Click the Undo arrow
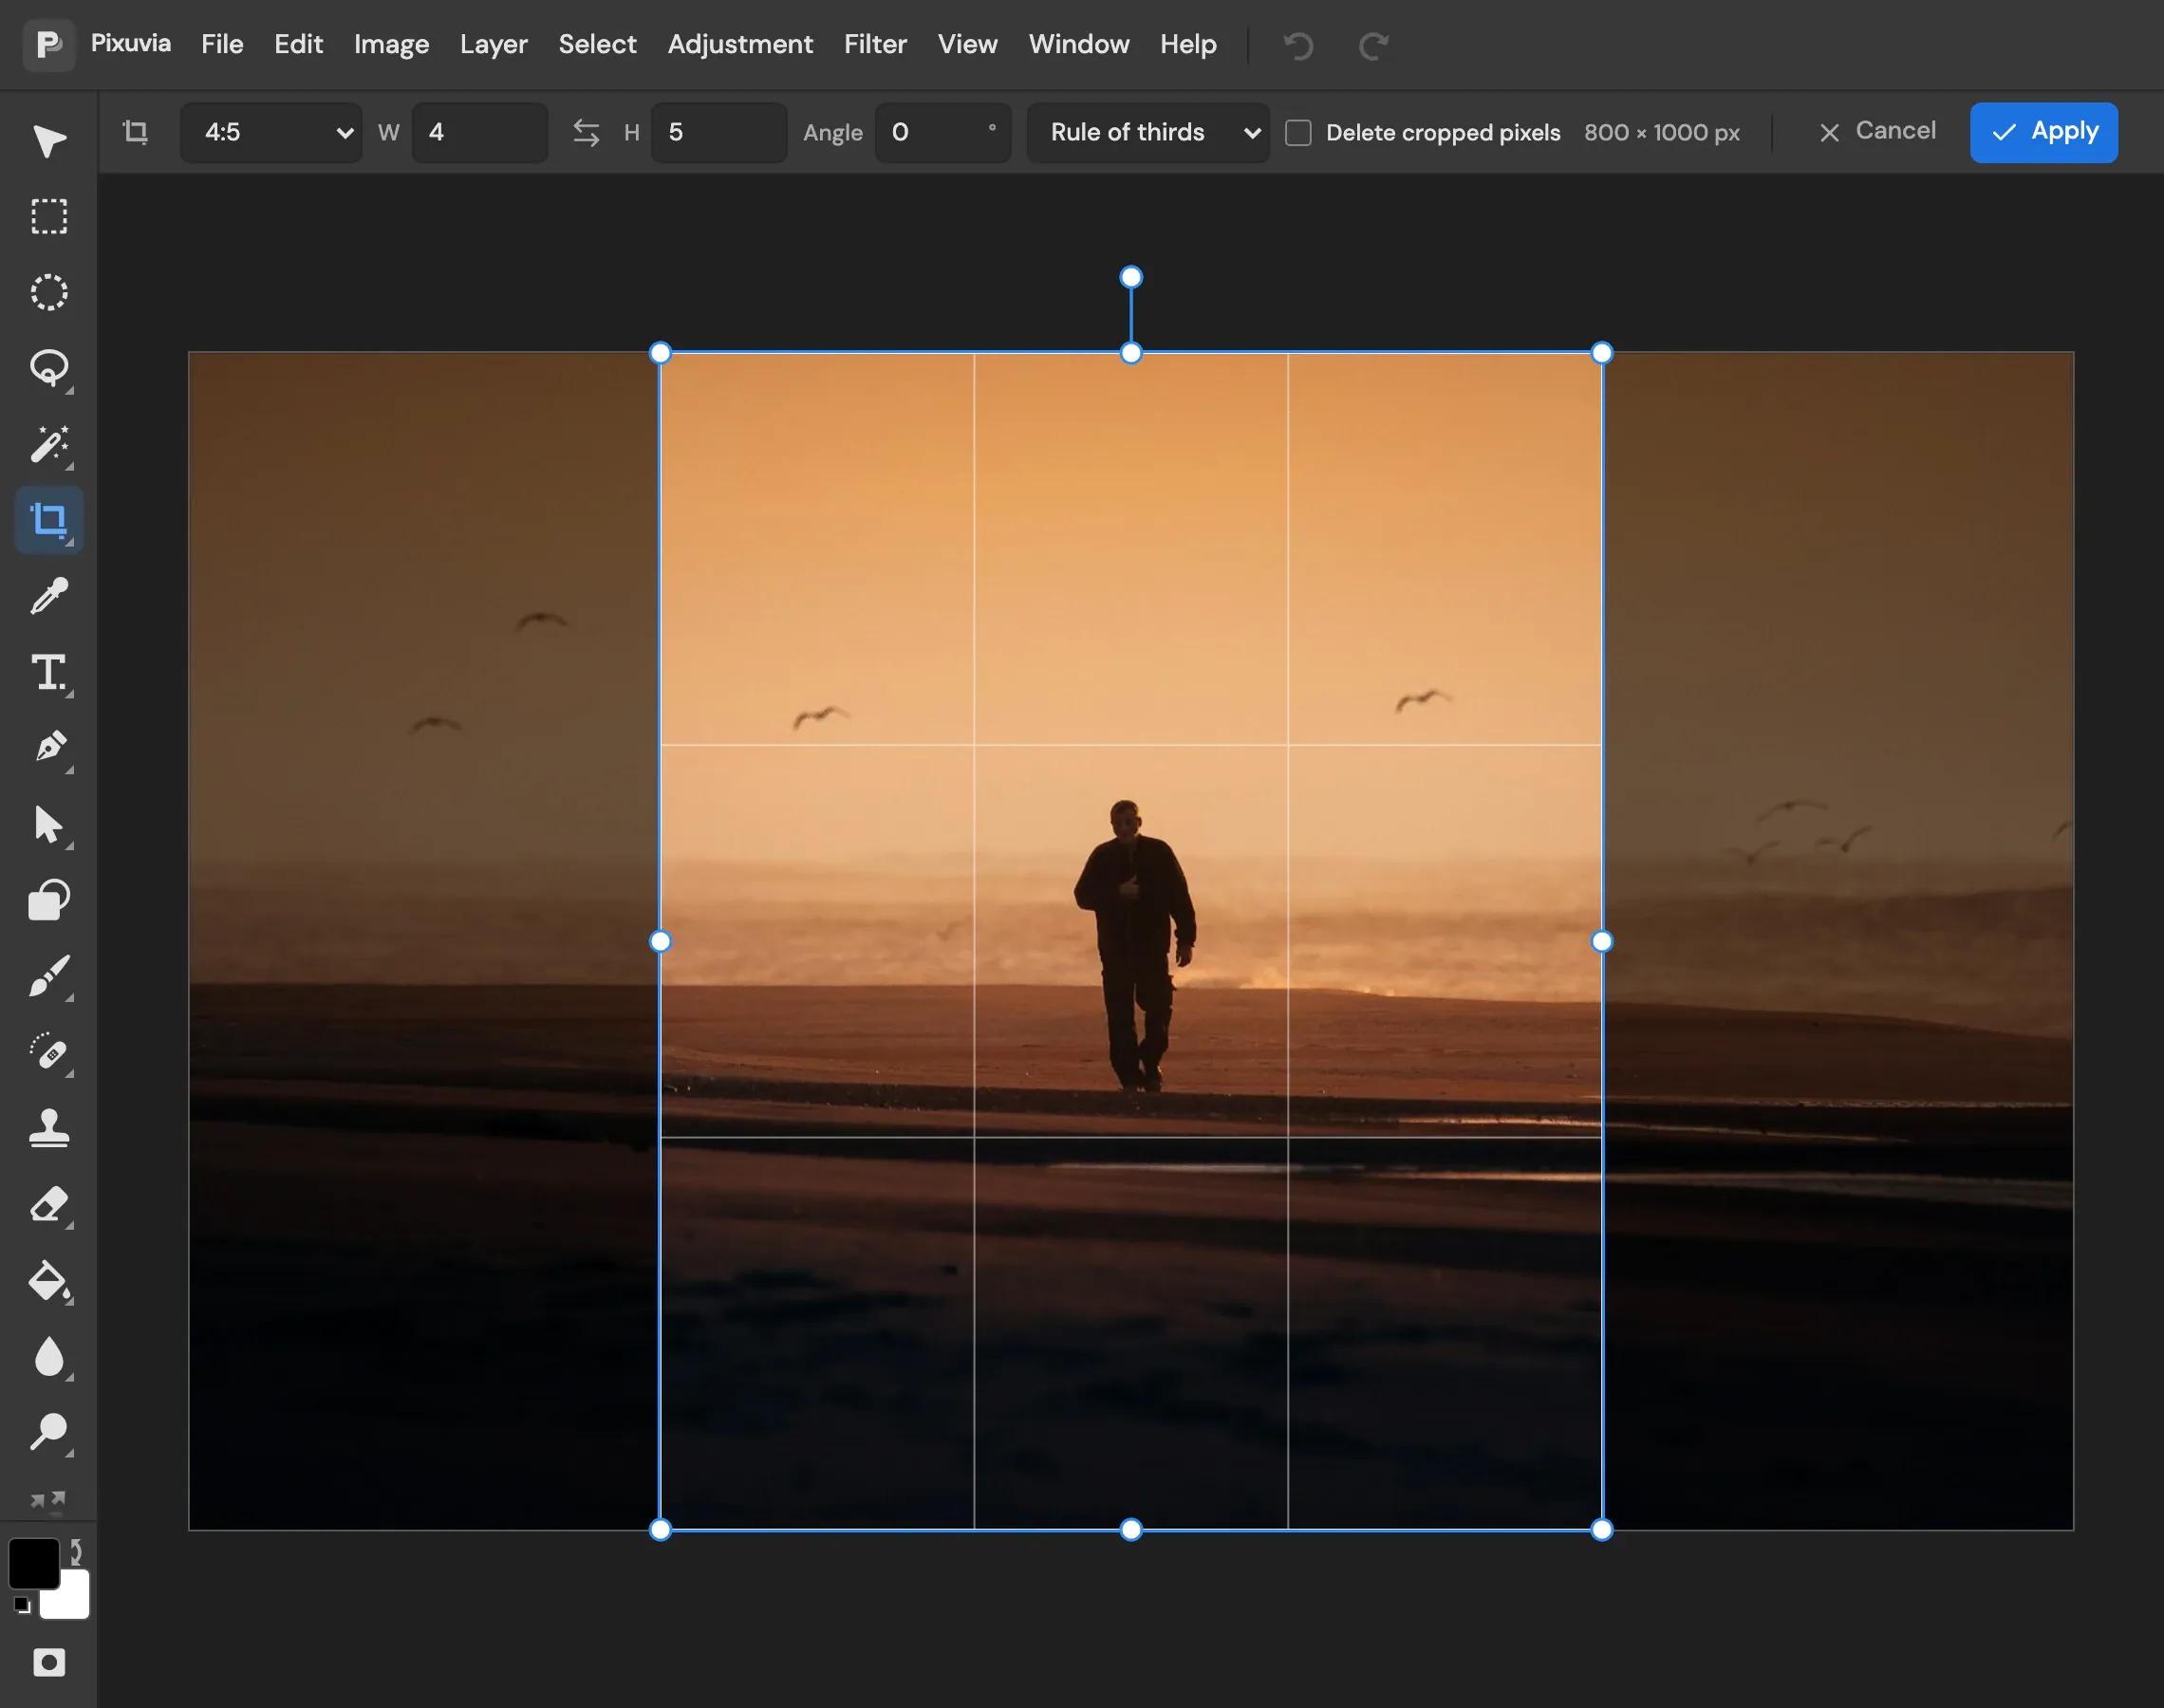This screenshot has height=1708, width=2164. [x=1298, y=45]
